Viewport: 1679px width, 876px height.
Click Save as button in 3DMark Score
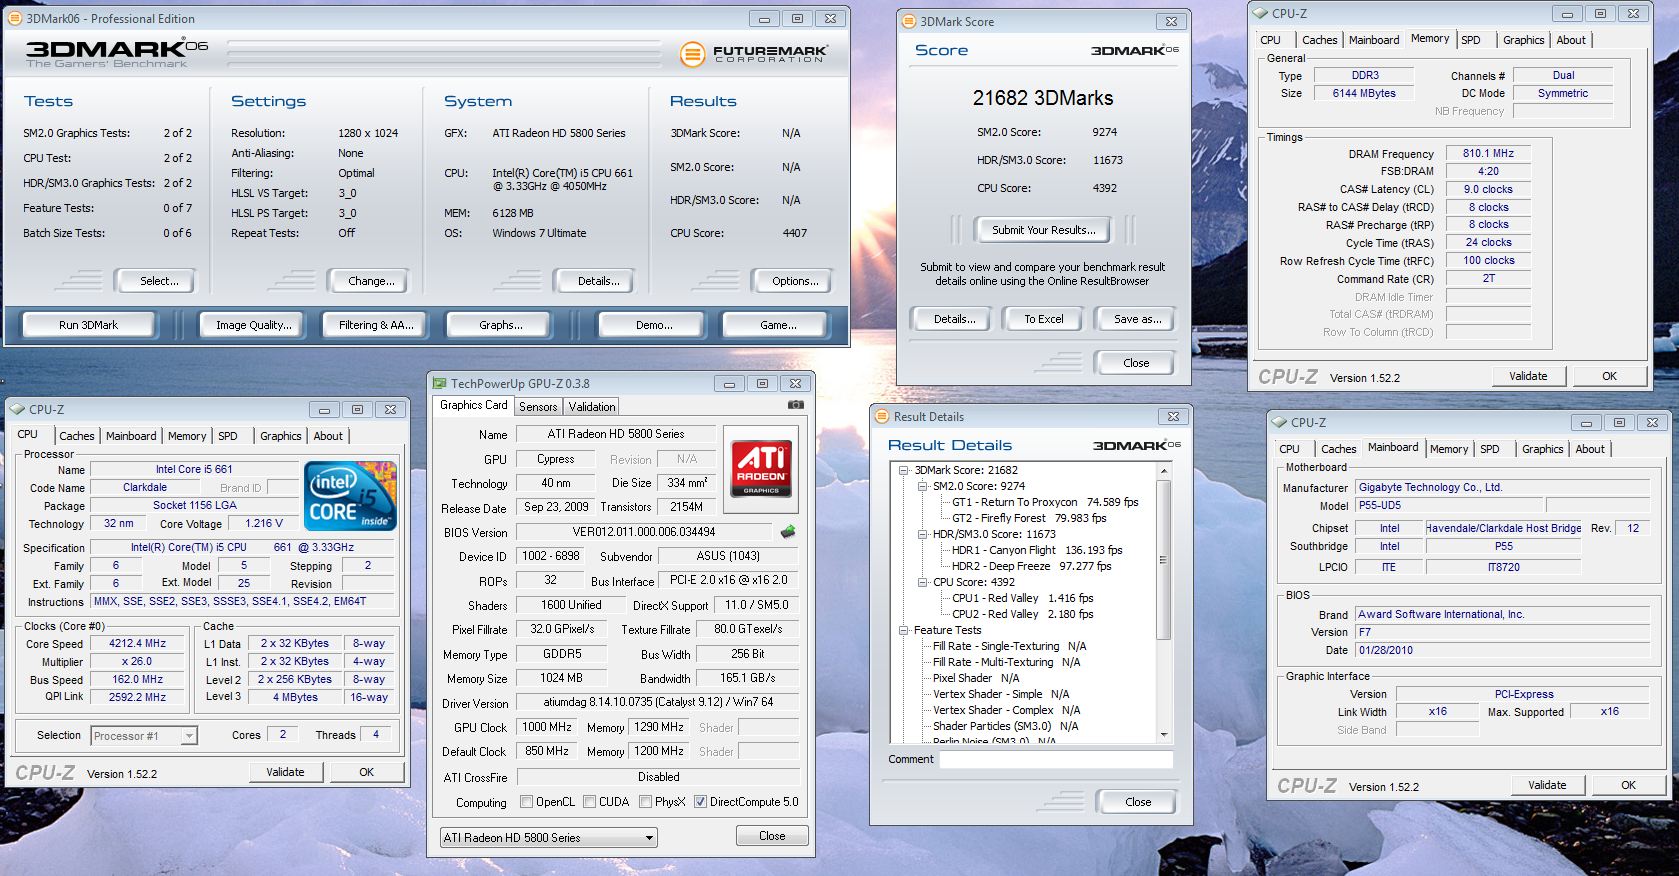1137,319
